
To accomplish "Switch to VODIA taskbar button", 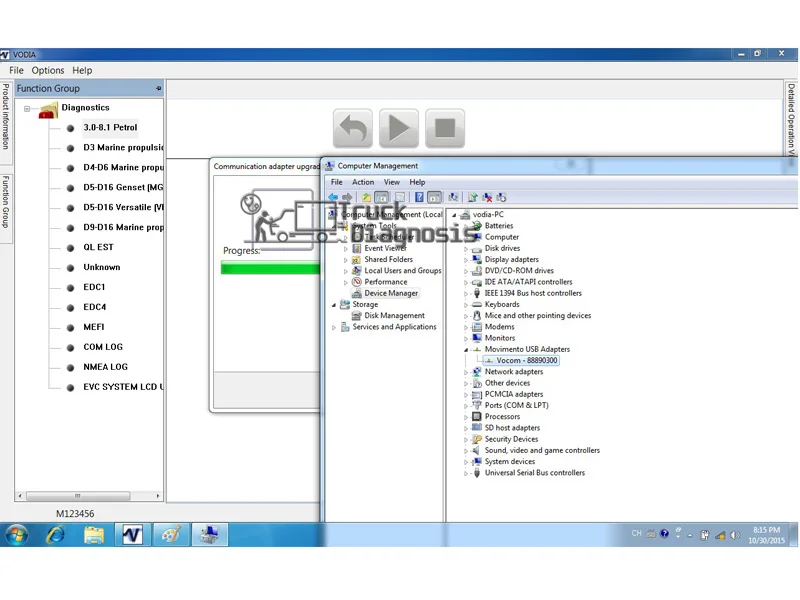I will click(132, 535).
